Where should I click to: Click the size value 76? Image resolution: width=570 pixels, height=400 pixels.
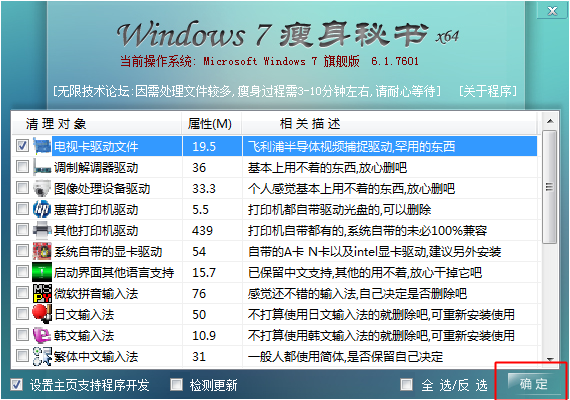tap(199, 294)
